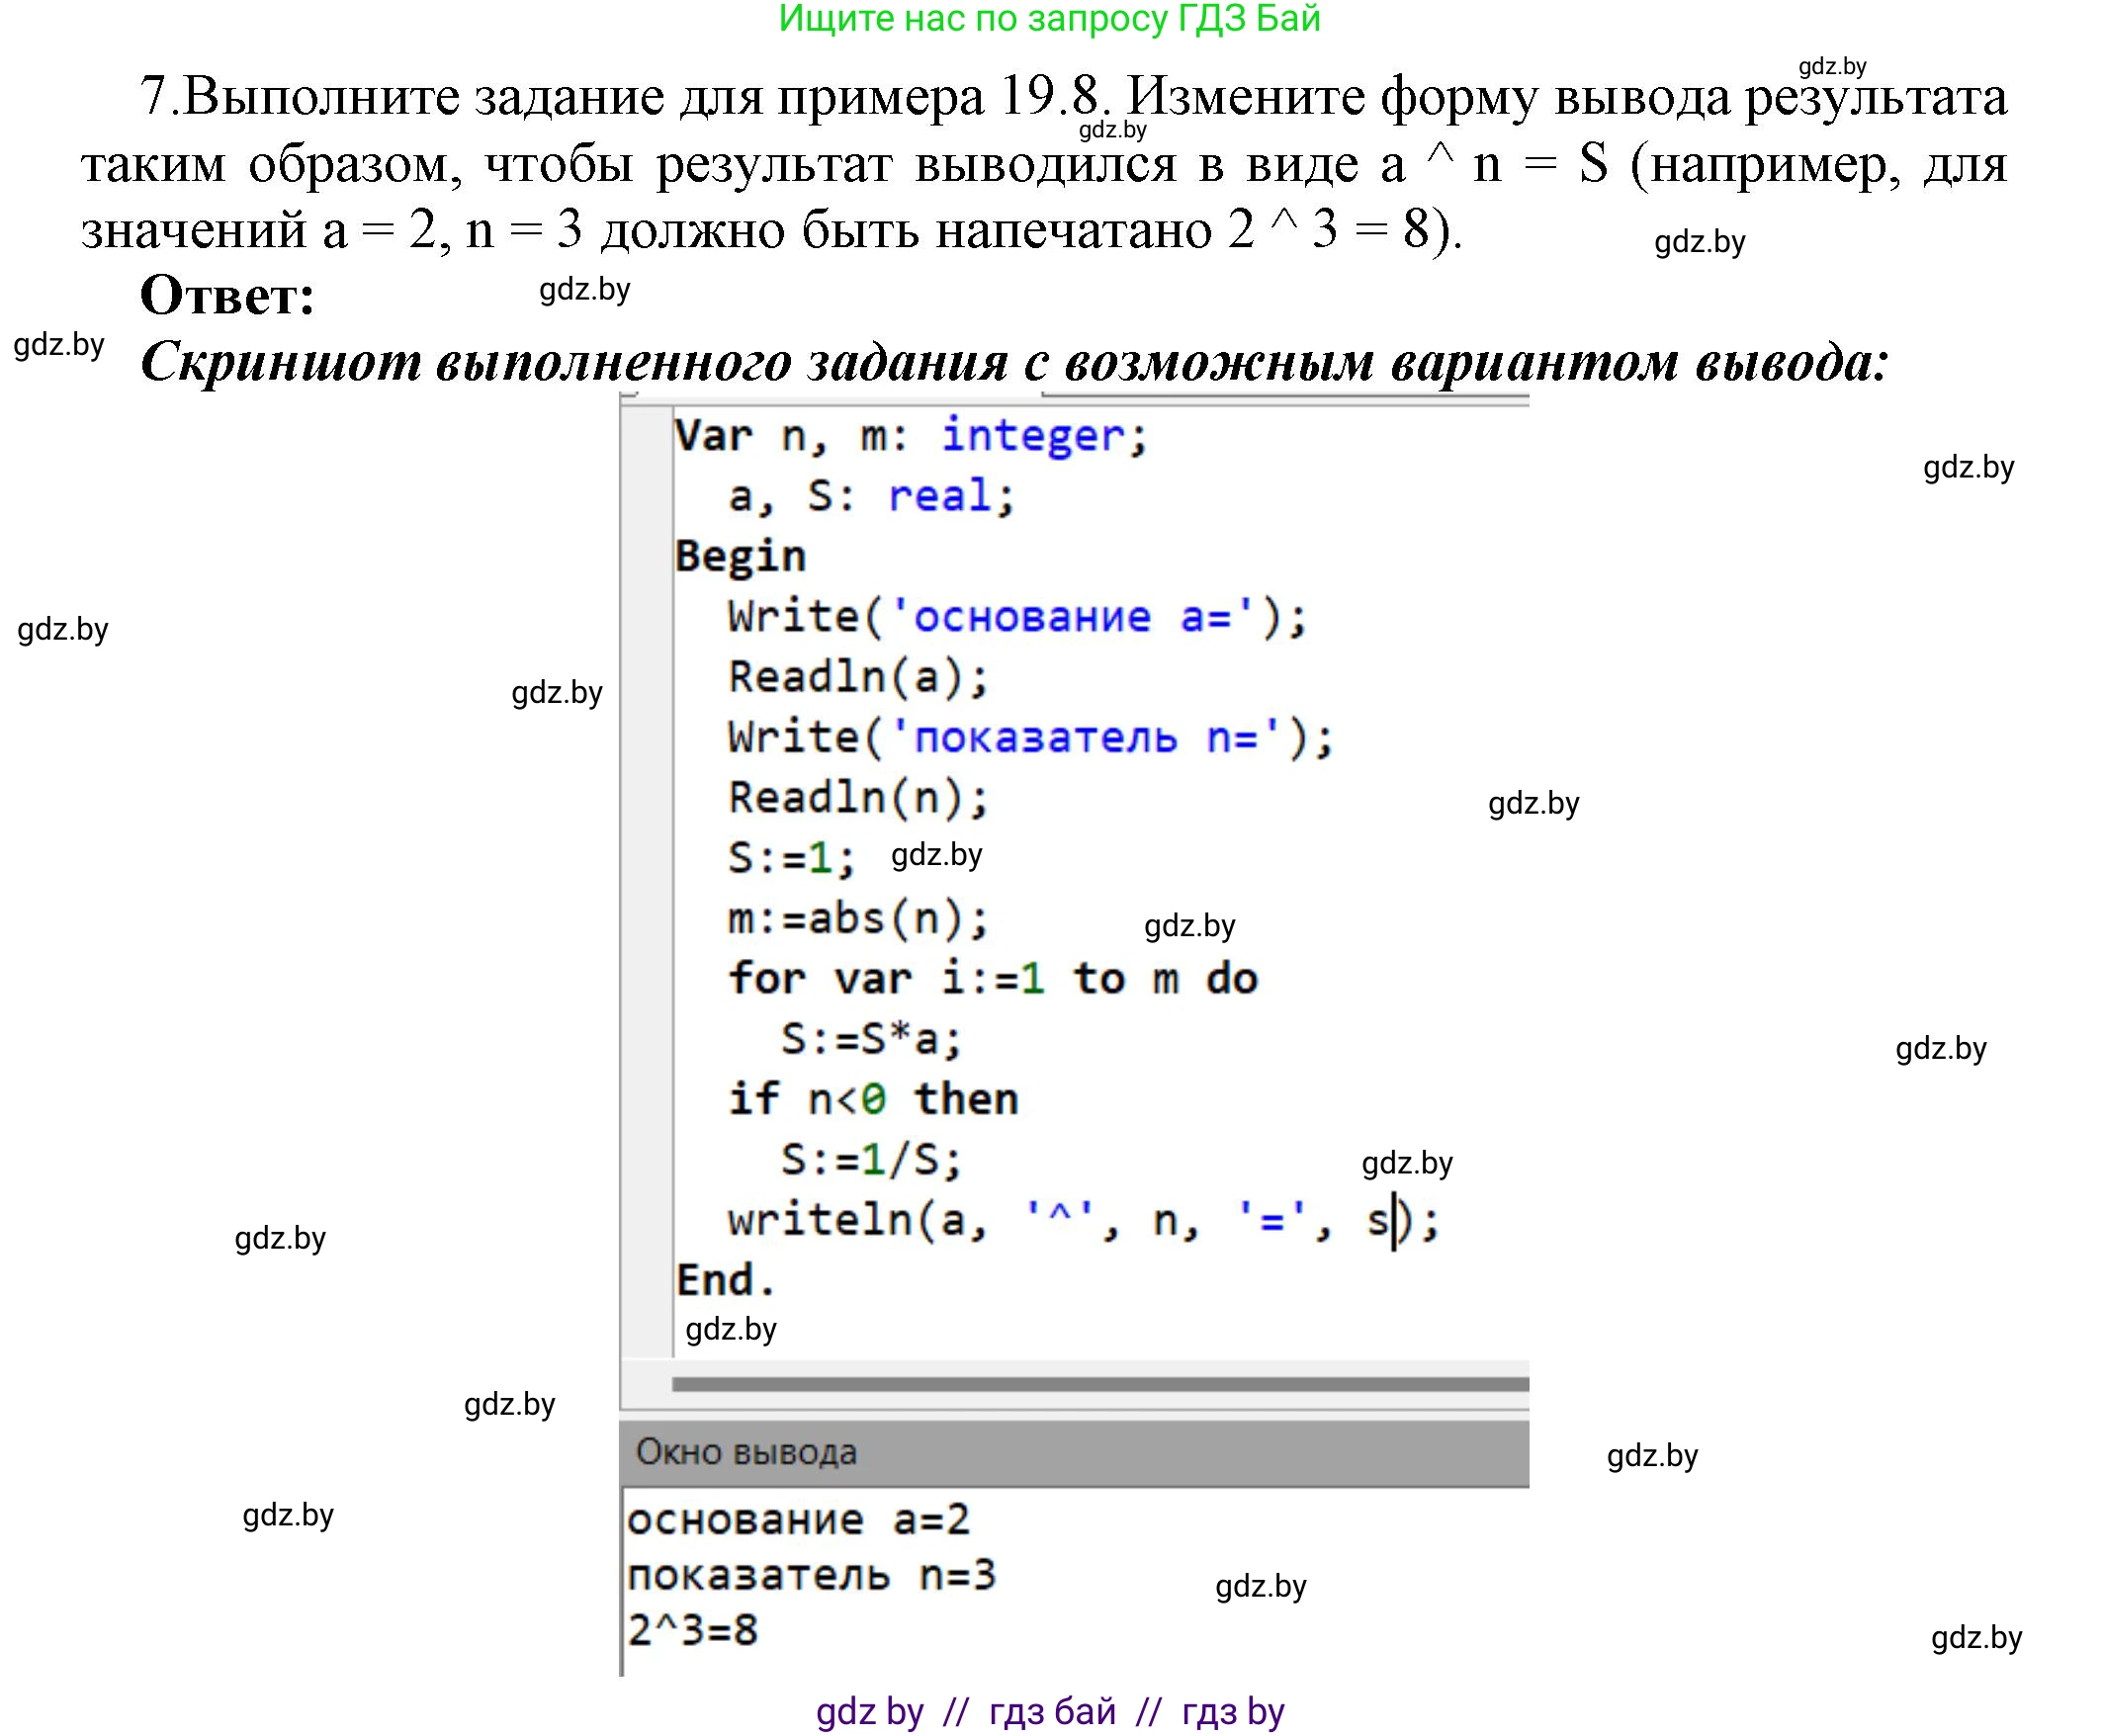Click the 'a, S: real;' declaration line
The image size is (2103, 1736).
(871, 496)
